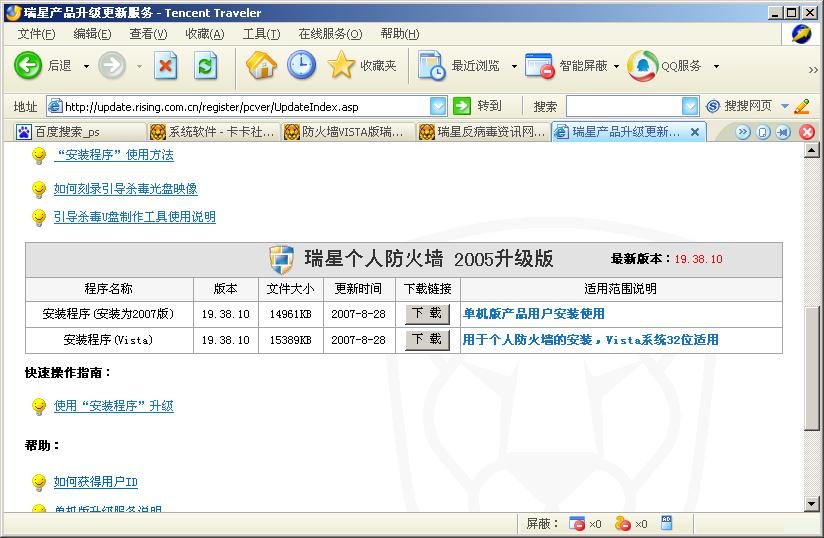Open the 如何获得用户ID link
Screen dimensions: 824x538
pos(96,482)
